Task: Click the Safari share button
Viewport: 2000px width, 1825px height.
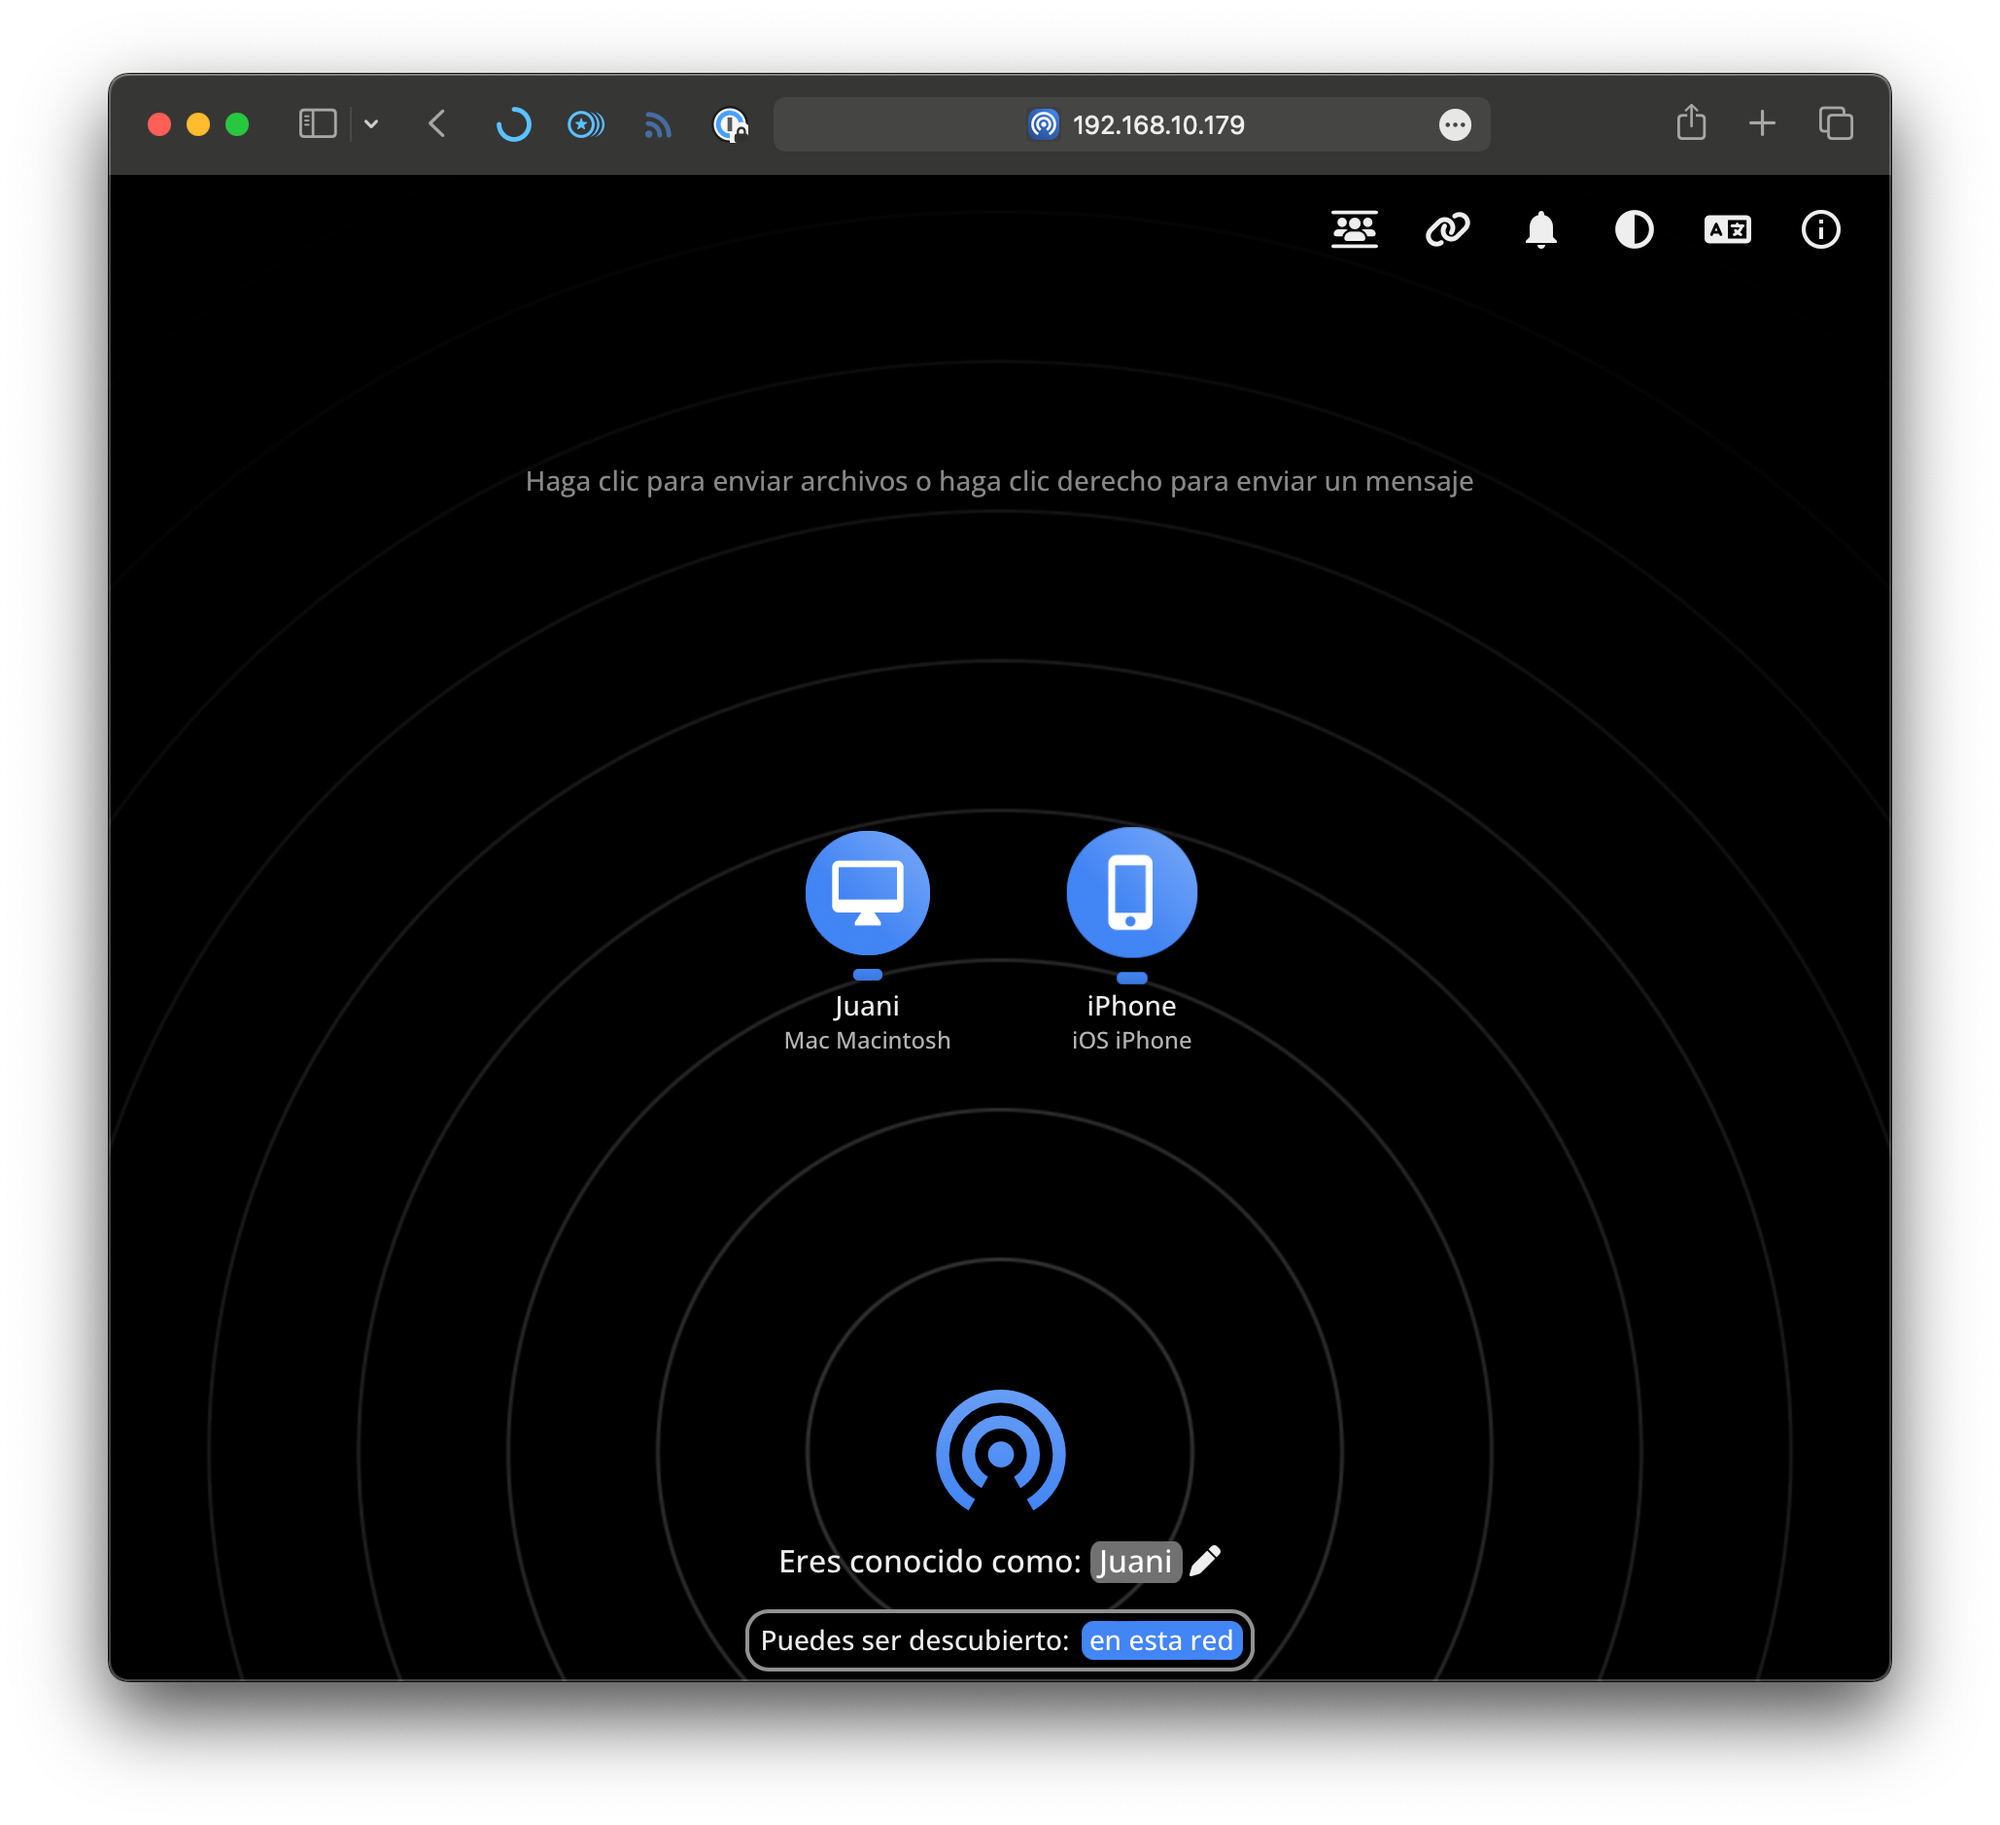Action: click(1690, 122)
